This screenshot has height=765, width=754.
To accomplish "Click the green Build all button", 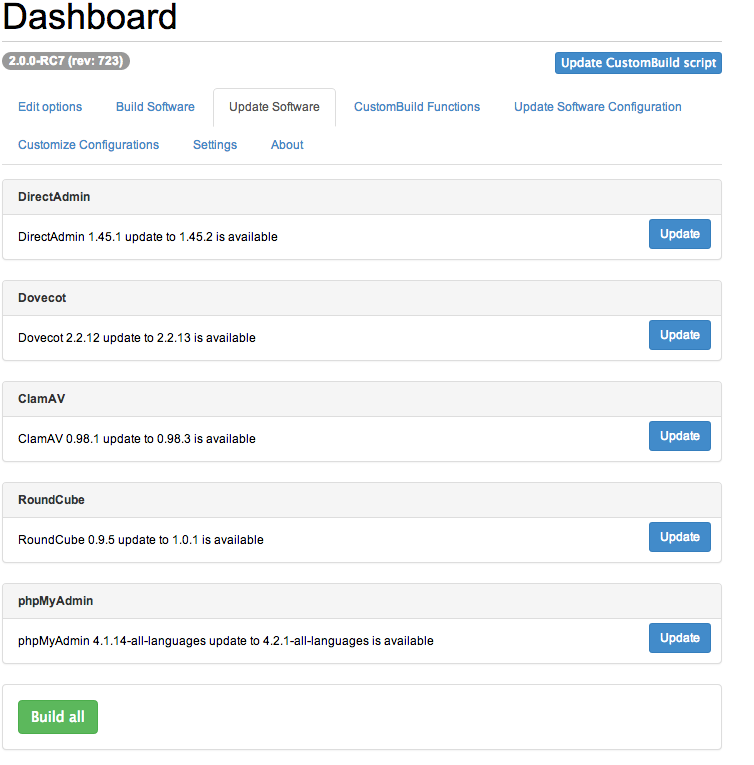I will pyautogui.click(x=58, y=717).
